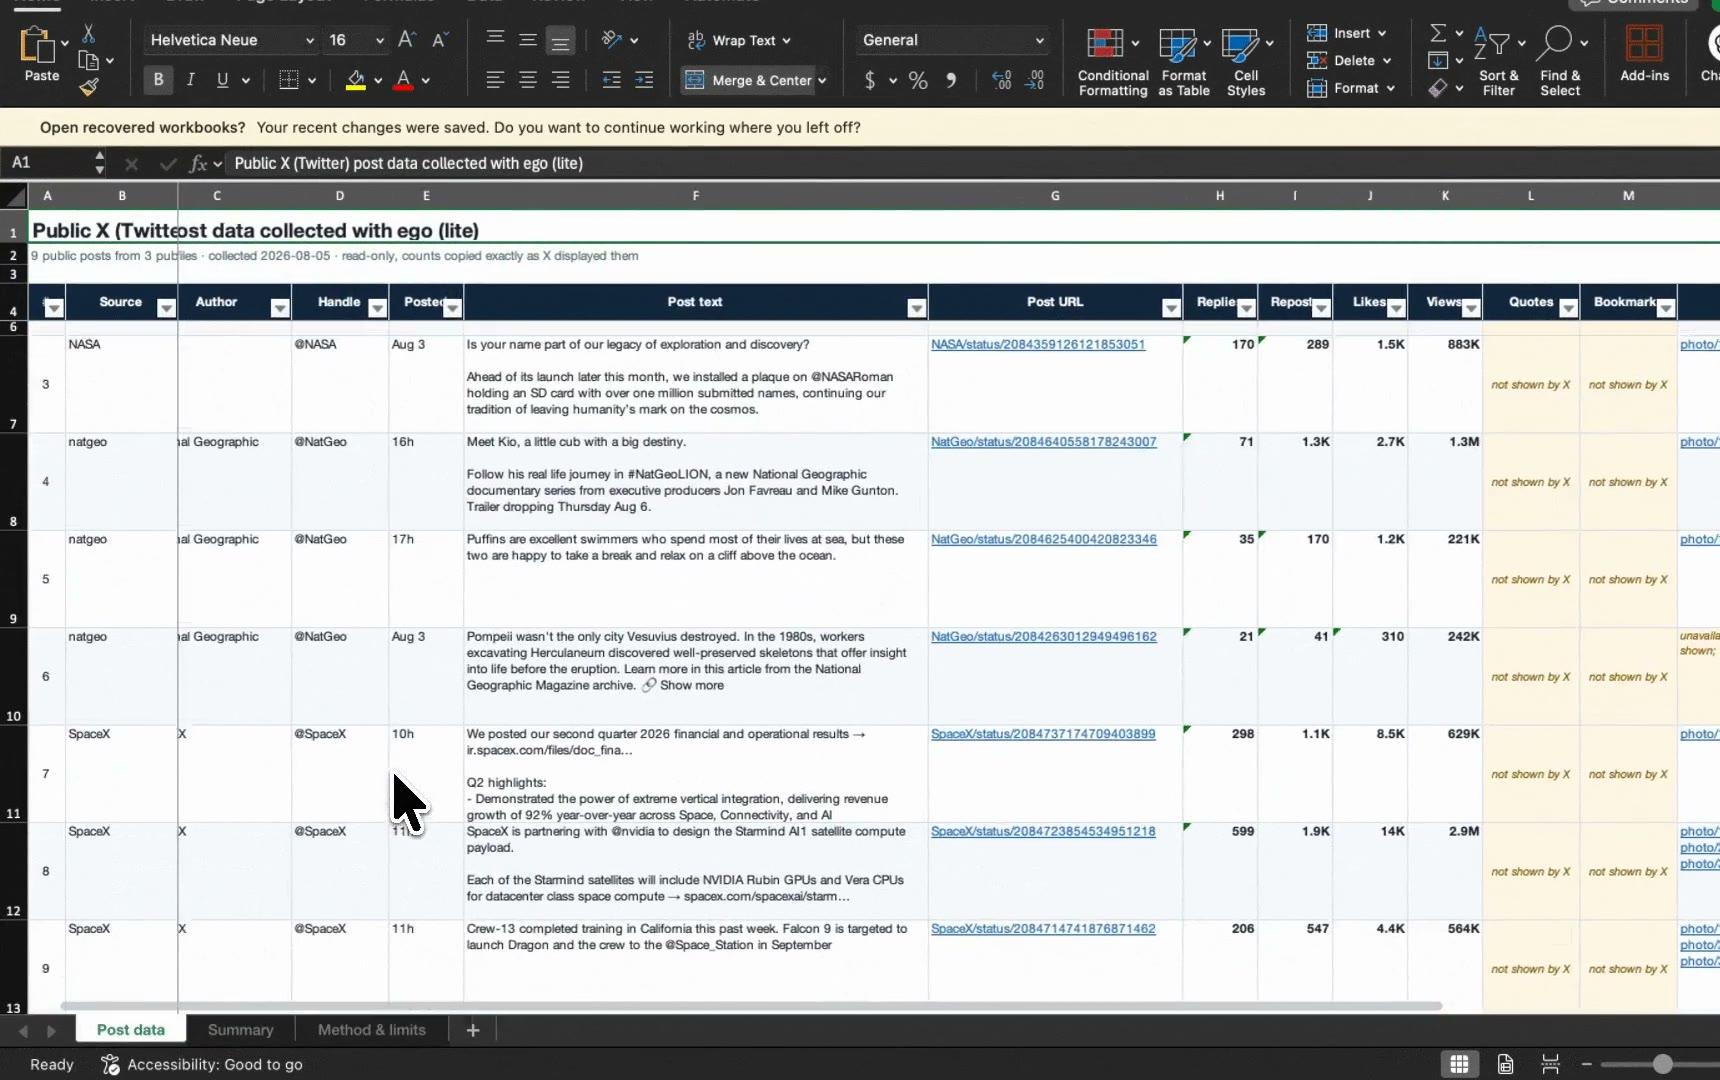1720x1080 pixels.
Task: Activate the Format Painter brush
Action: click(88, 87)
